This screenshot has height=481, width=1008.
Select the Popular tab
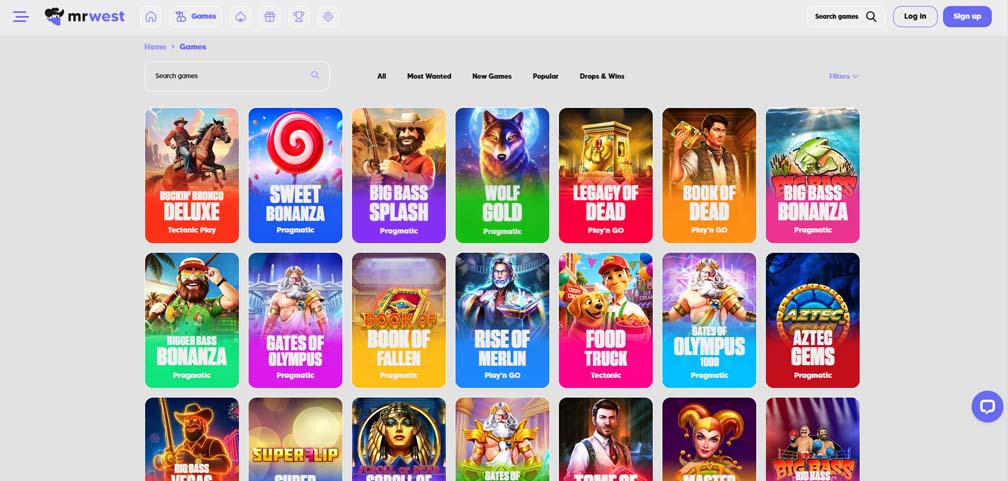(545, 76)
